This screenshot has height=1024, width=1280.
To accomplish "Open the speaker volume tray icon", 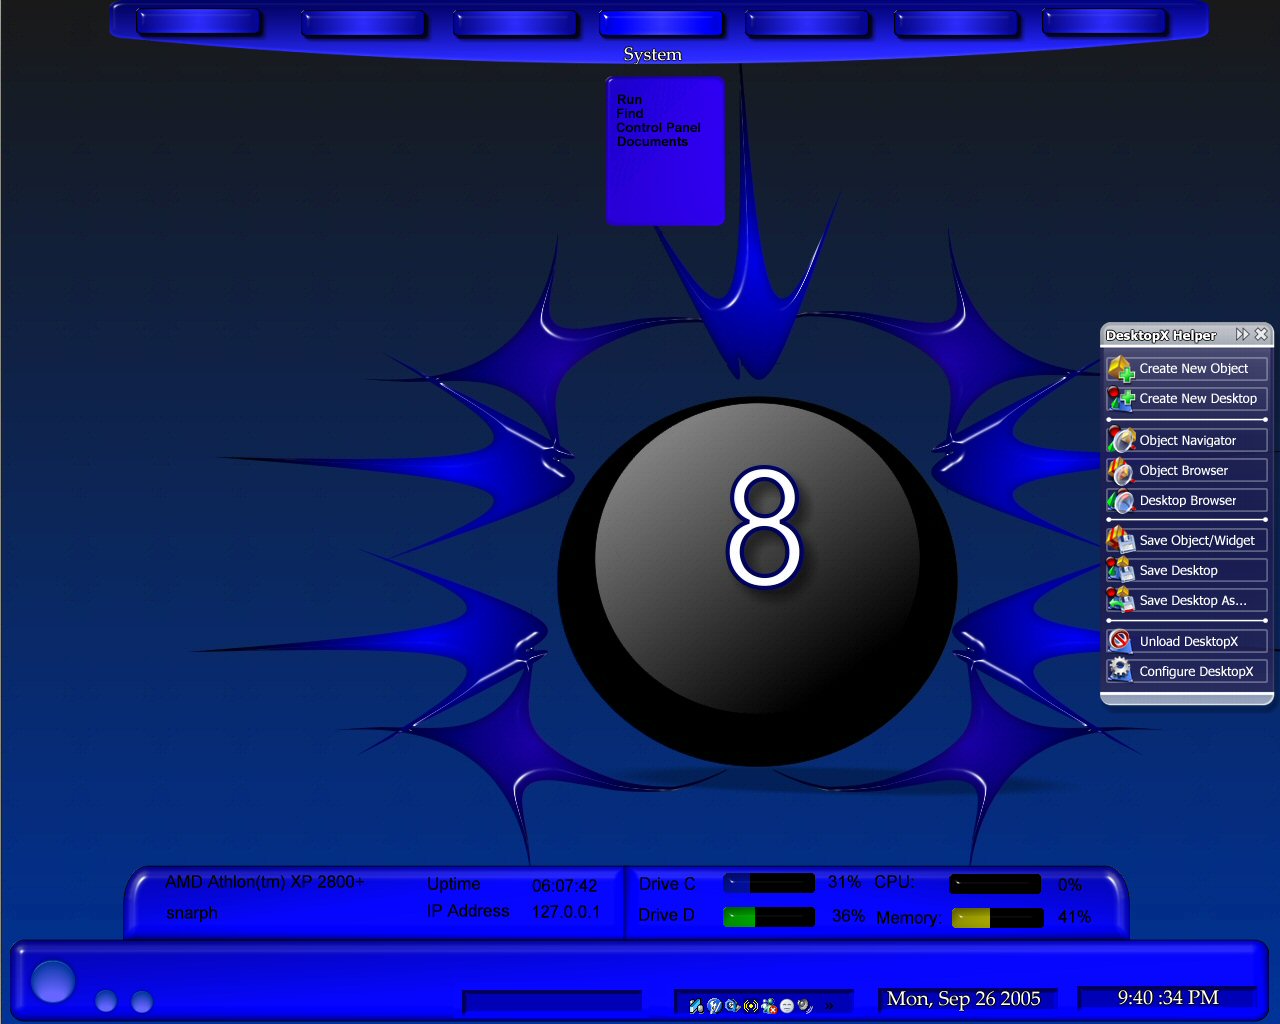I will point(802,1006).
